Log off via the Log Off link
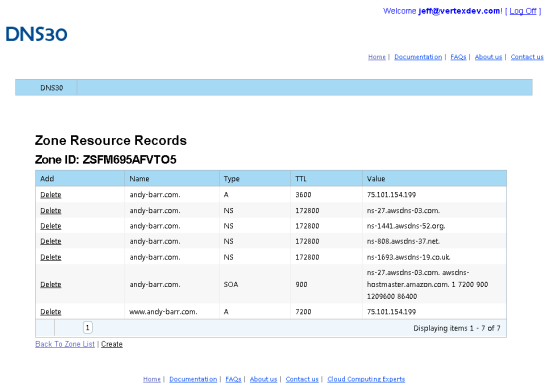Viewport: 550px width, 388px height. (523, 11)
